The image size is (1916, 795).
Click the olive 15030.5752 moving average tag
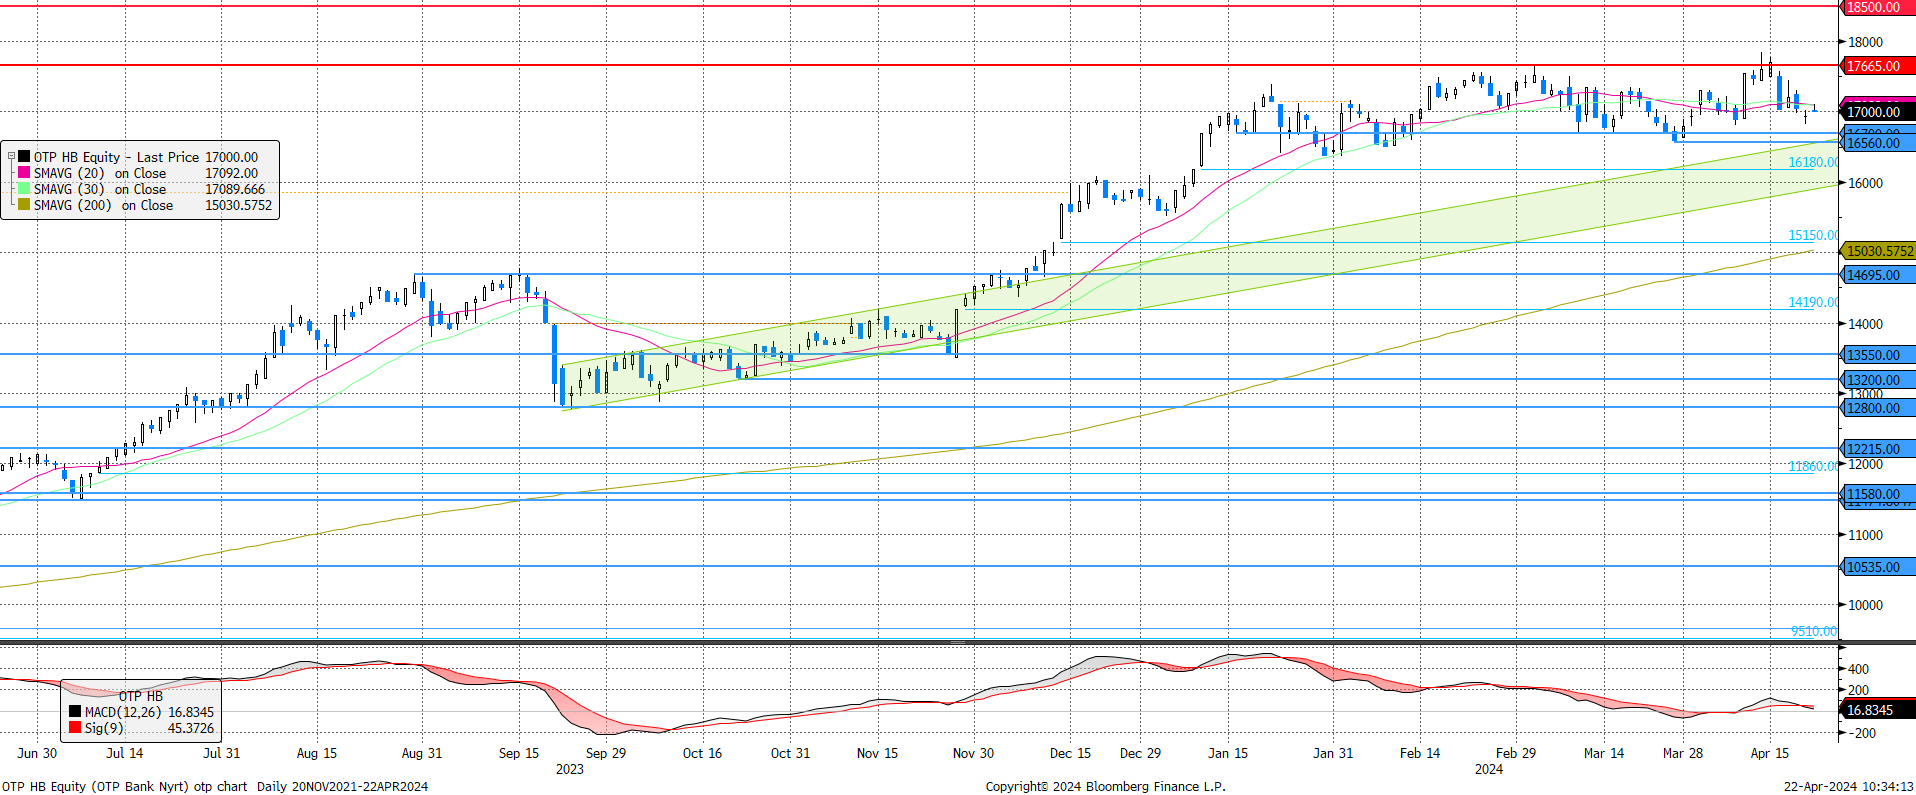(1878, 251)
